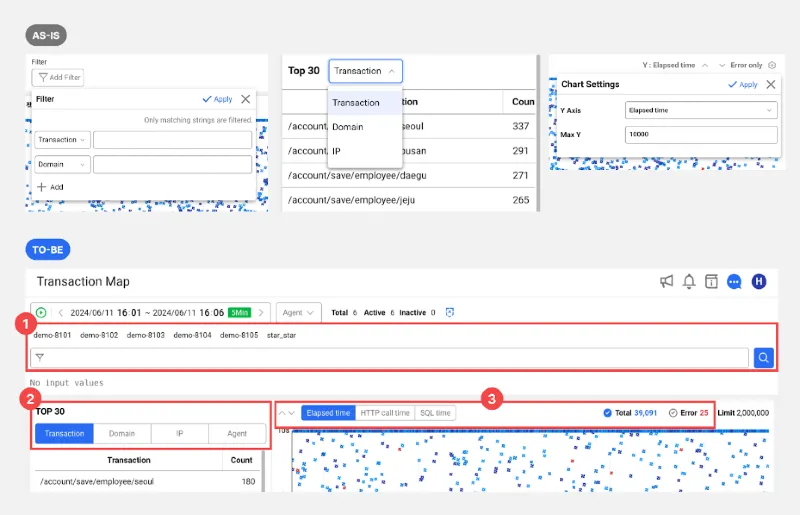
Task: Close the Filter panel with X
Action: click(246, 99)
